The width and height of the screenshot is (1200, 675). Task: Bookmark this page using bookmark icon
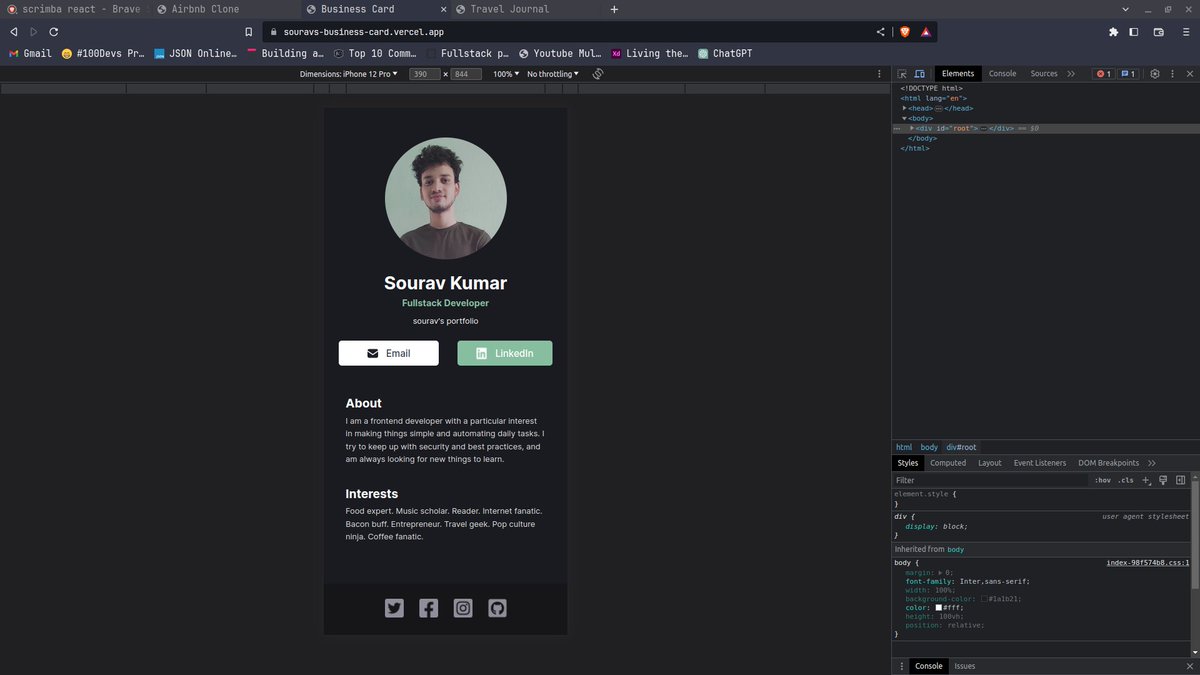click(249, 32)
